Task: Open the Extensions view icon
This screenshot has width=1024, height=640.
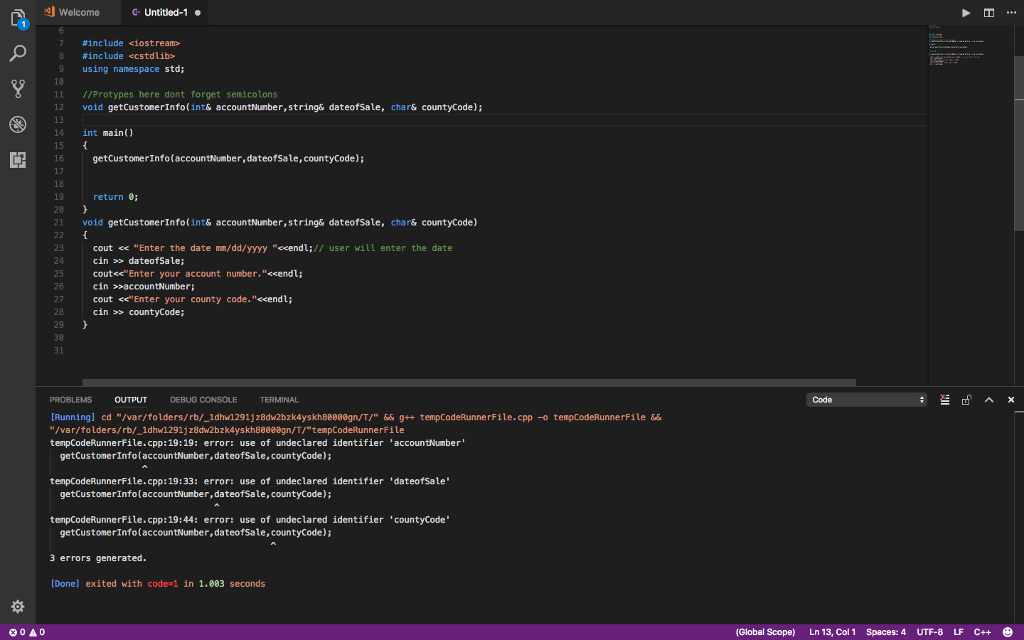Action: tap(17, 160)
